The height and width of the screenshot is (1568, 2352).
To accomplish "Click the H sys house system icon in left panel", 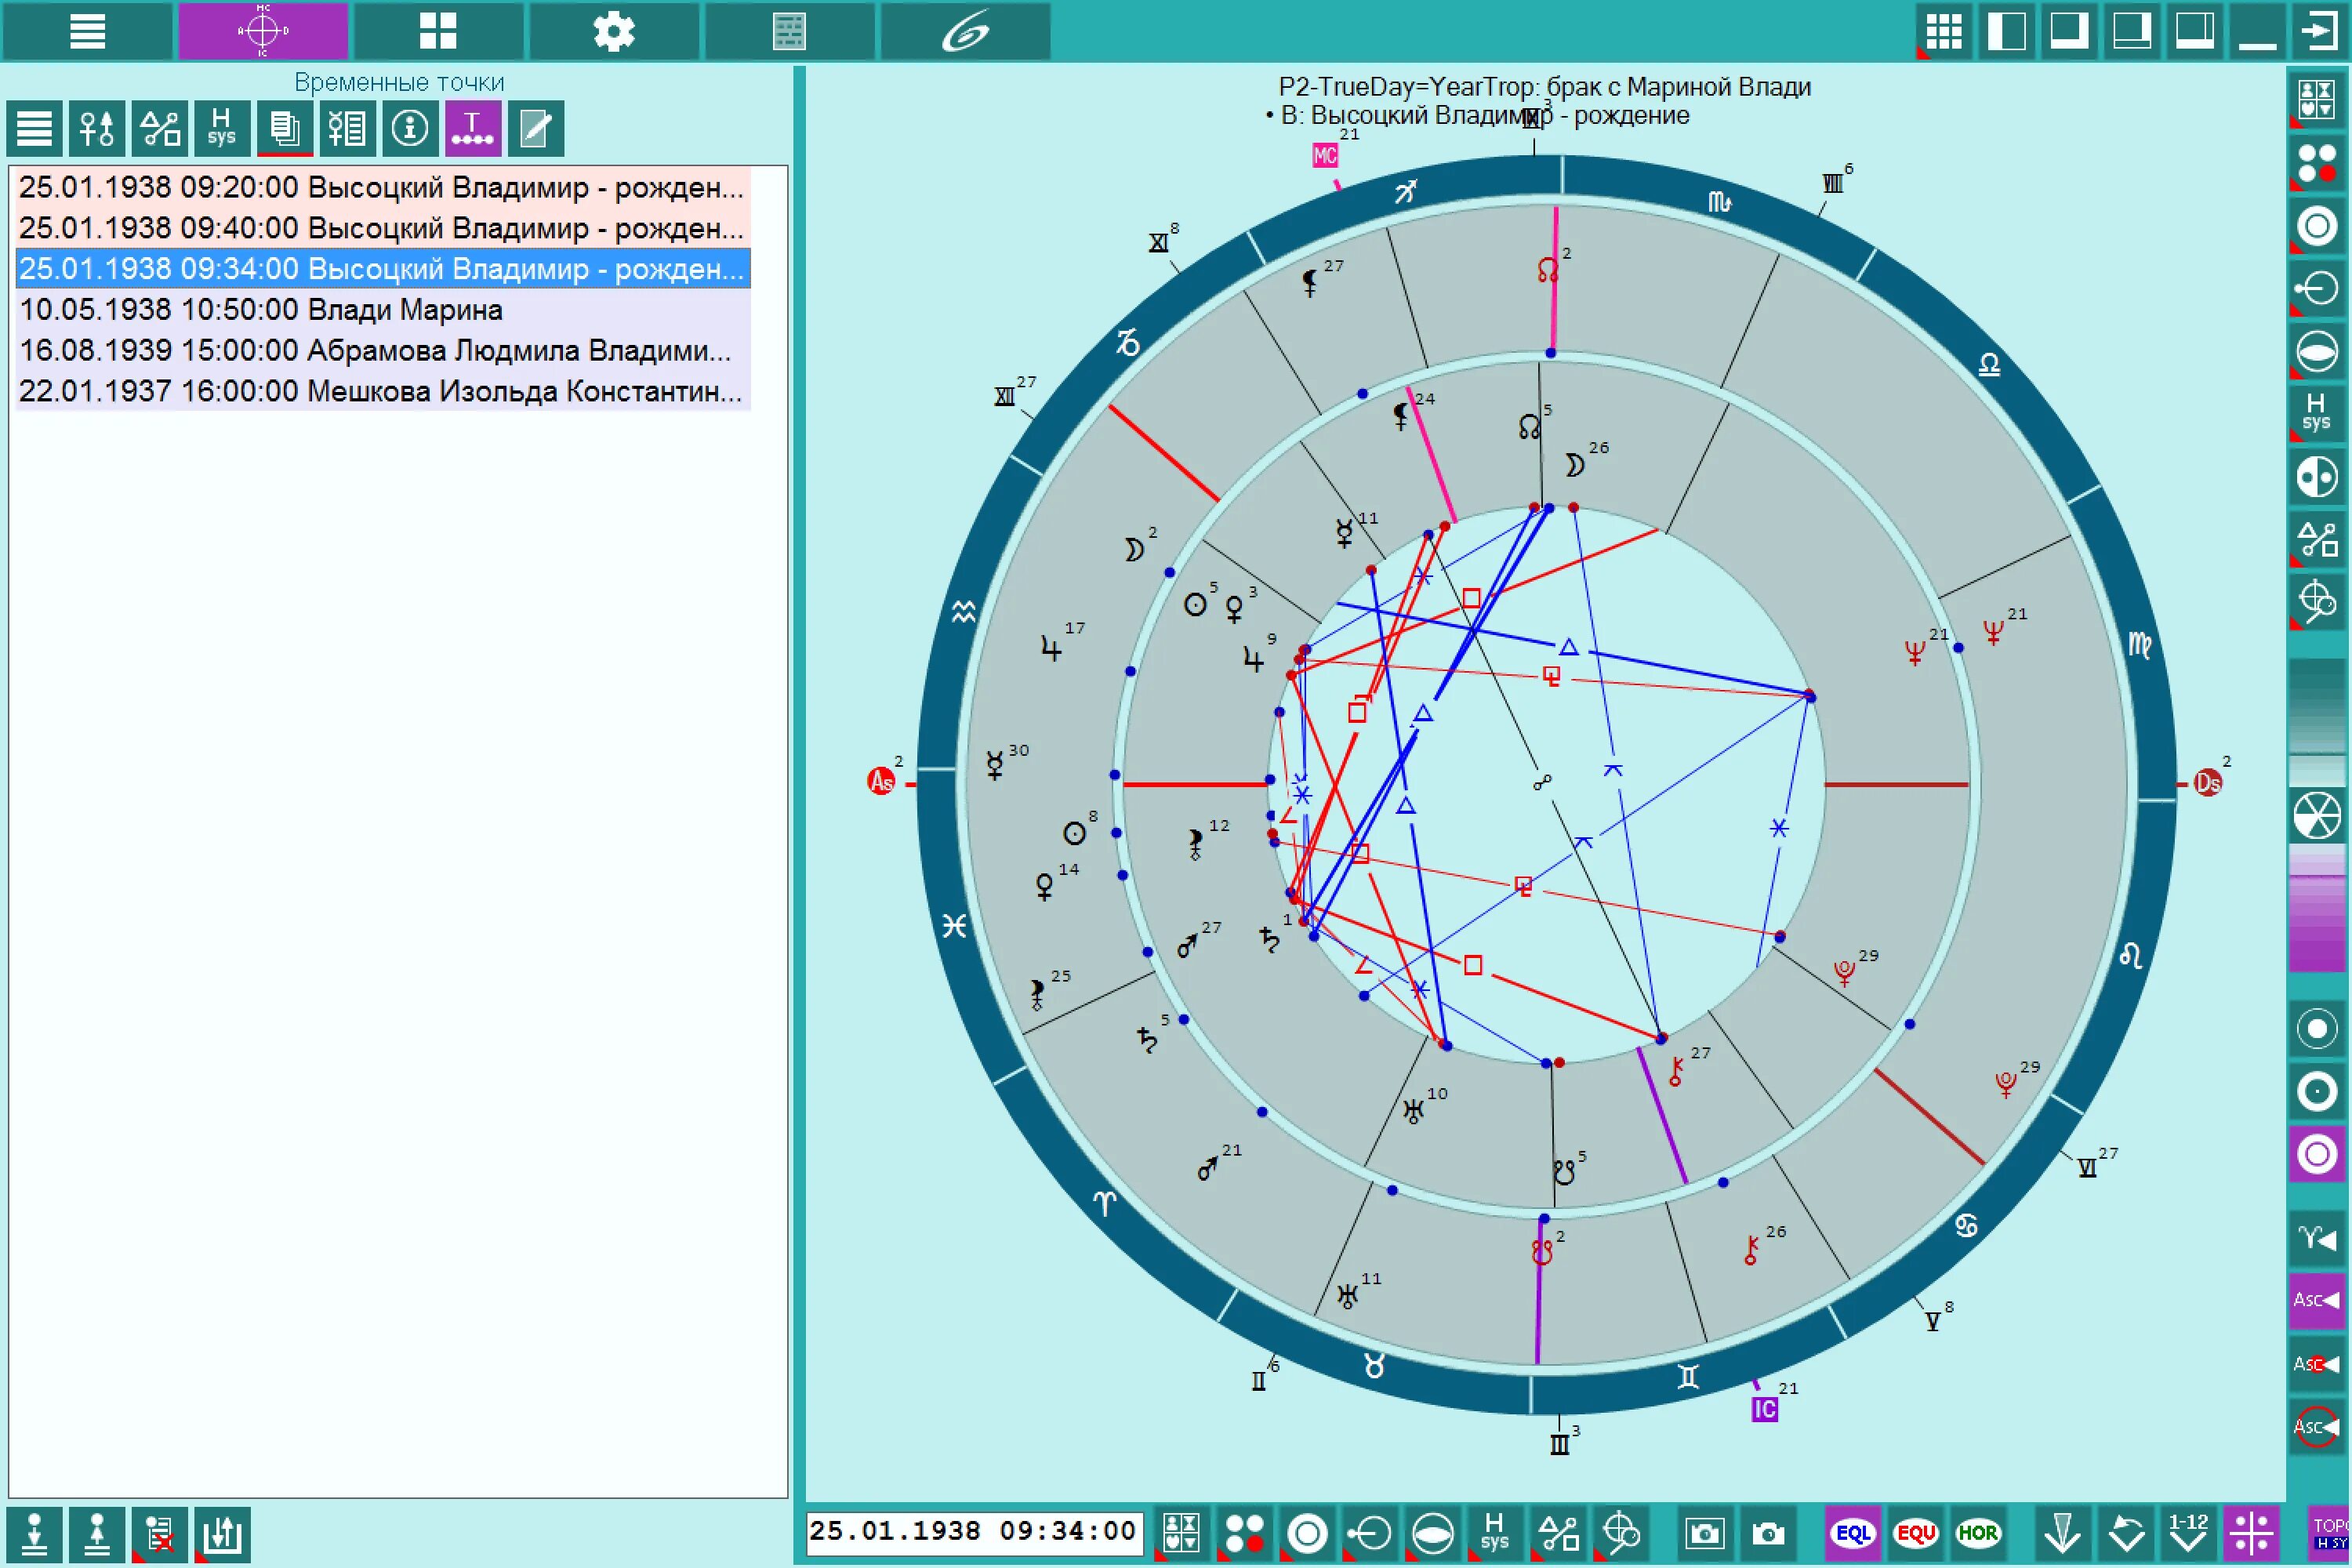I will [x=222, y=129].
